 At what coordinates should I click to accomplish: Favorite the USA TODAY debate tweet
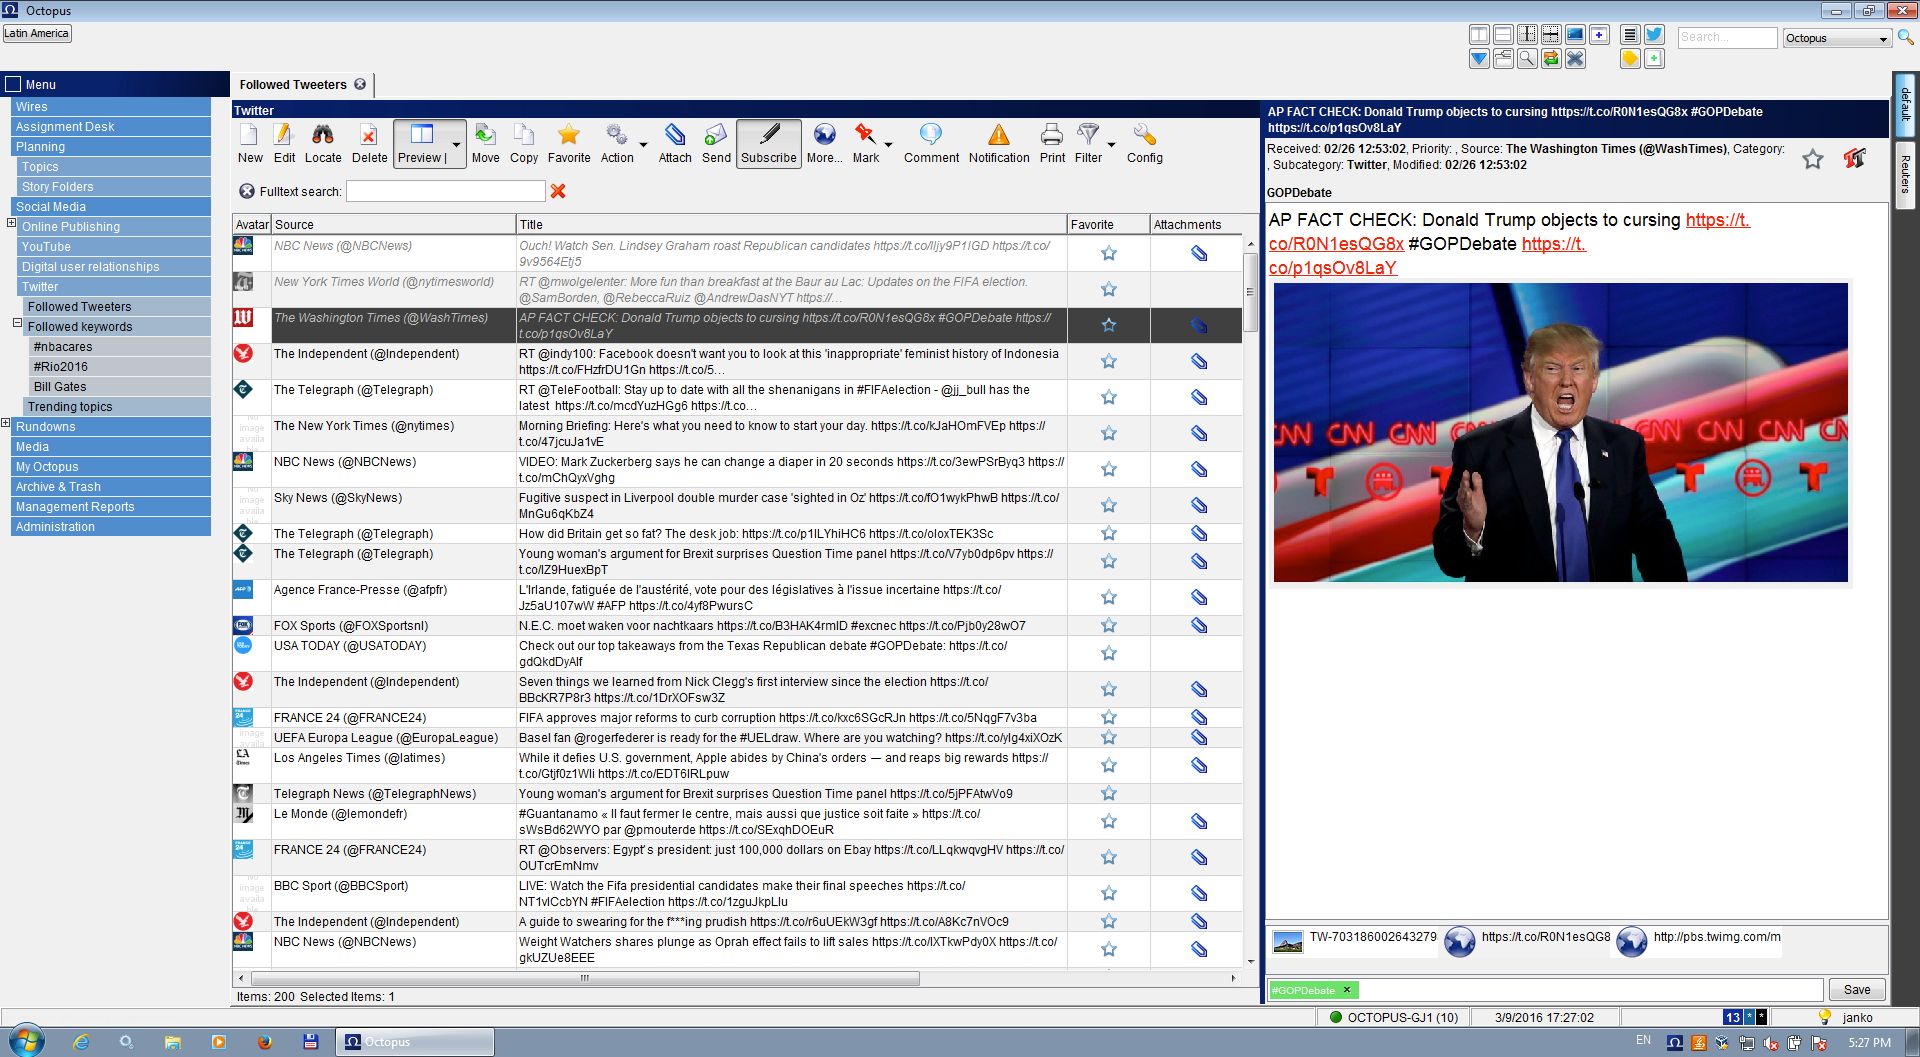tap(1108, 653)
